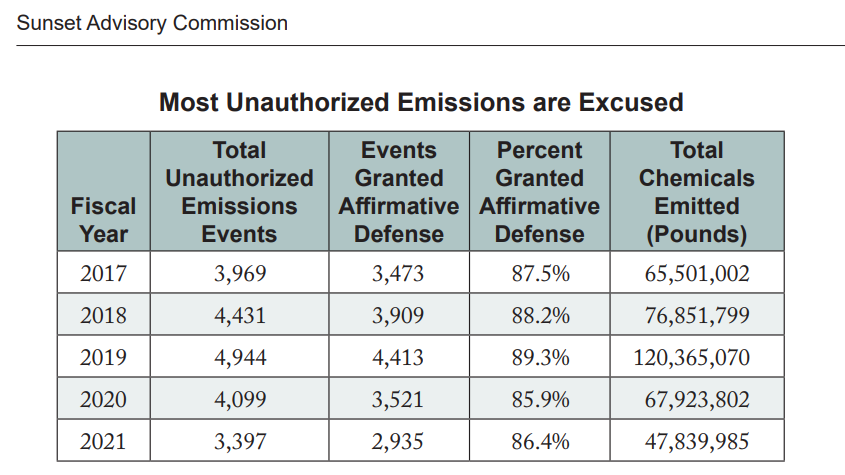Click the 67,923,802 chemicals emitted cell
This screenshot has height=475, width=845.
tap(696, 399)
